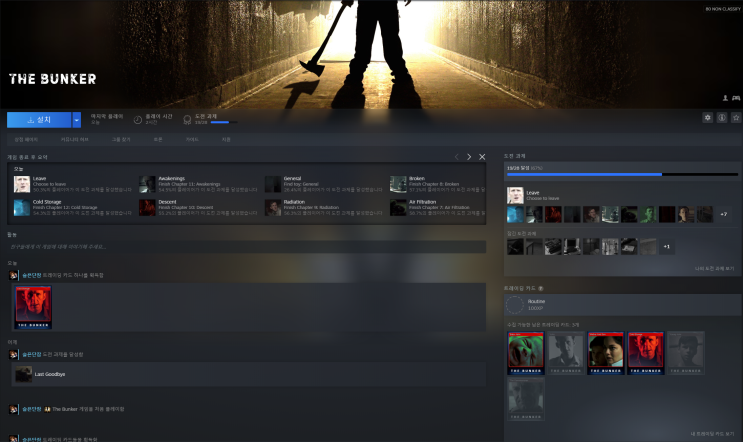The height and width of the screenshot is (442, 743).
Task: Click the first locked achievement thumbnail
Action: 515,246
